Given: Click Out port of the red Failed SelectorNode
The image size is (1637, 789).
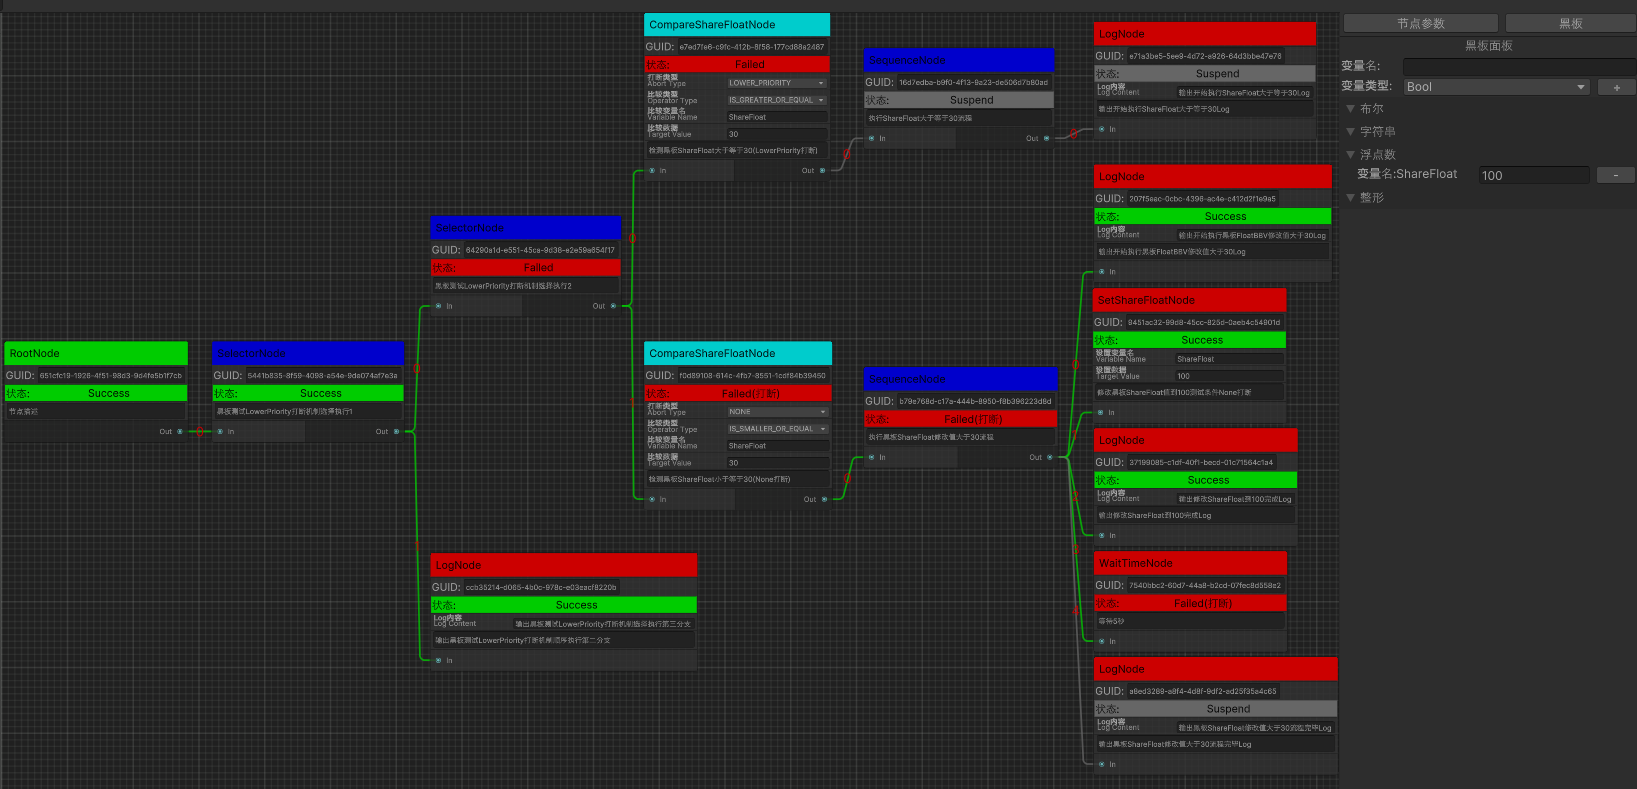Looking at the screenshot, I should point(614,306).
